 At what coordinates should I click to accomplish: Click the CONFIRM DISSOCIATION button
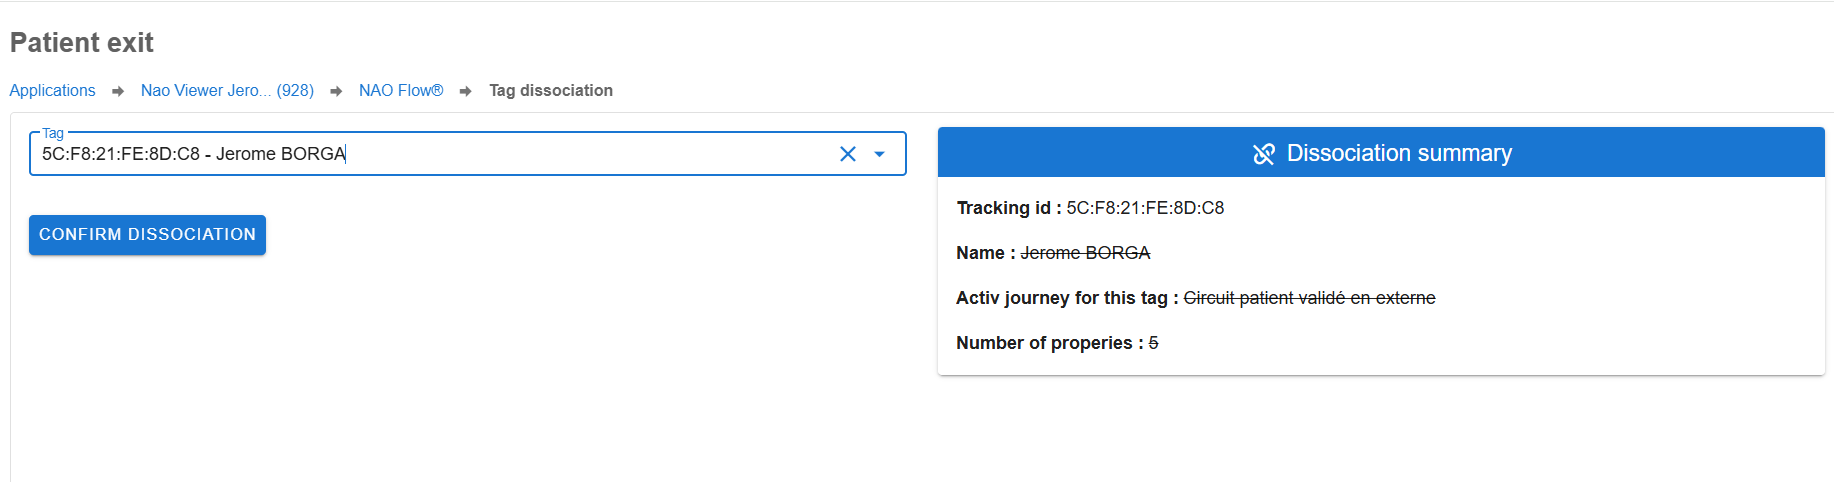coord(147,235)
